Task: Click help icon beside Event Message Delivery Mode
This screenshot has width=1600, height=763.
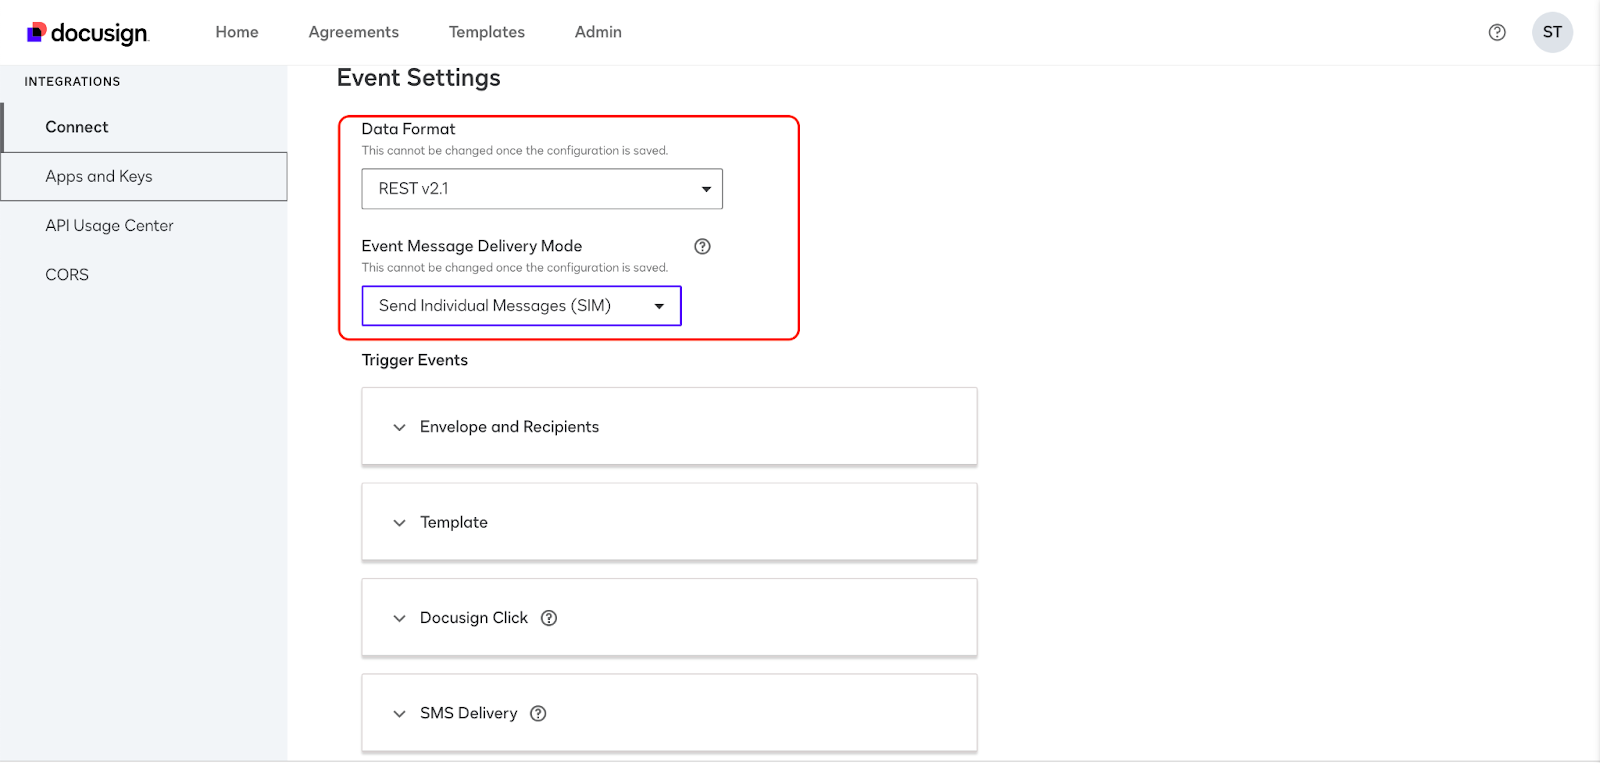Action: [x=702, y=246]
